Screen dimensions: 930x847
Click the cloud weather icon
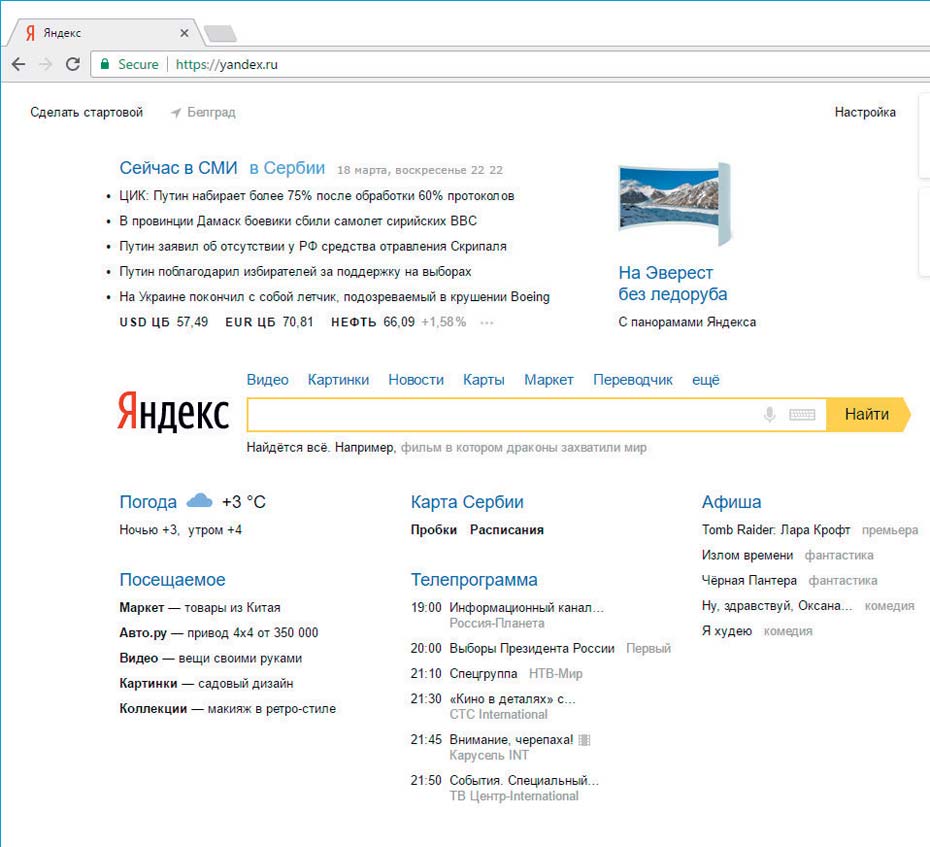click(199, 501)
